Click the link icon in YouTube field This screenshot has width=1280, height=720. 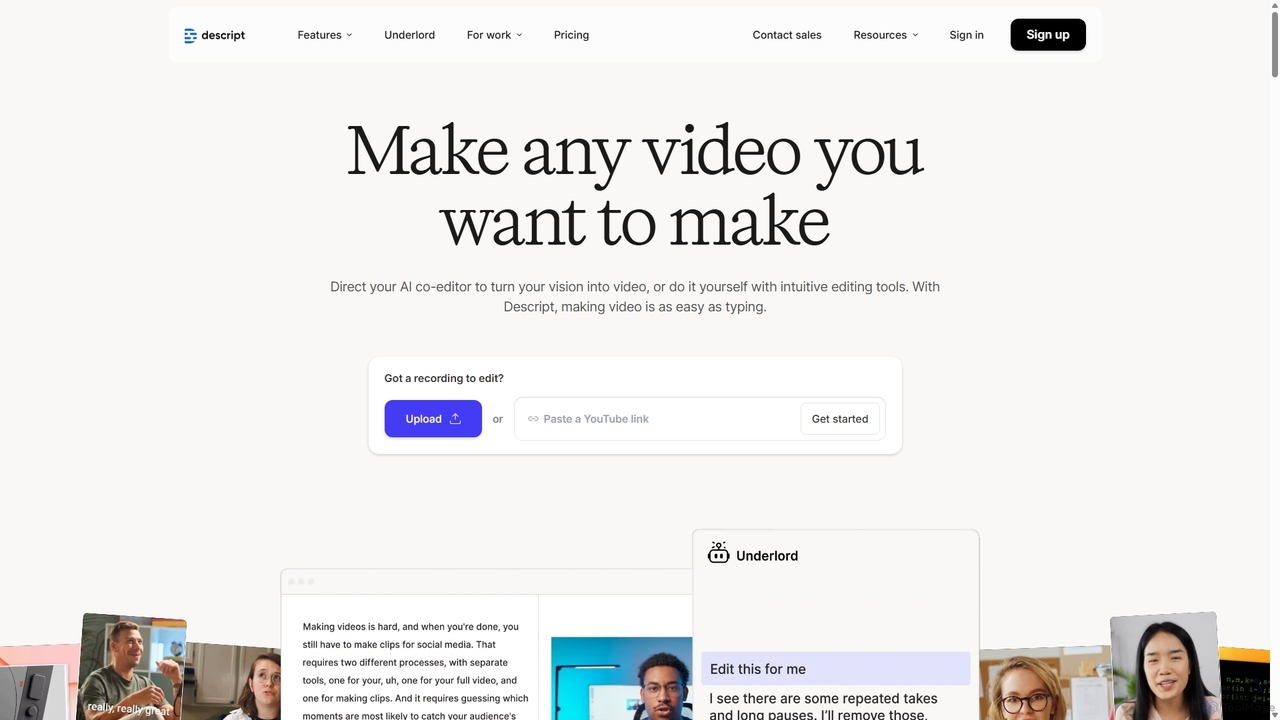coord(533,419)
